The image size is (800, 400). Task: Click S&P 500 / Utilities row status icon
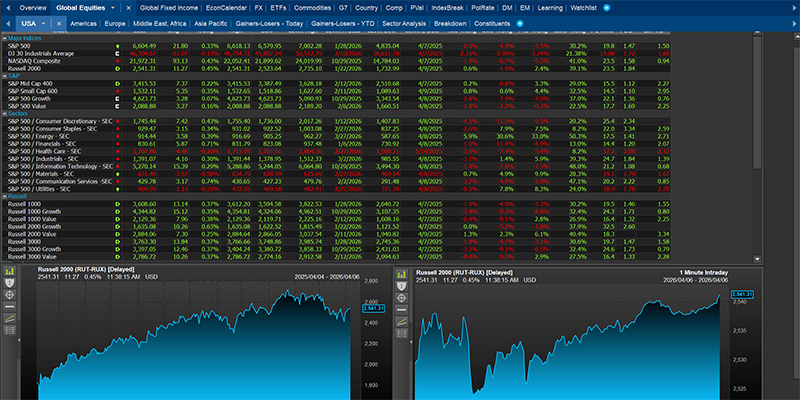118,189
